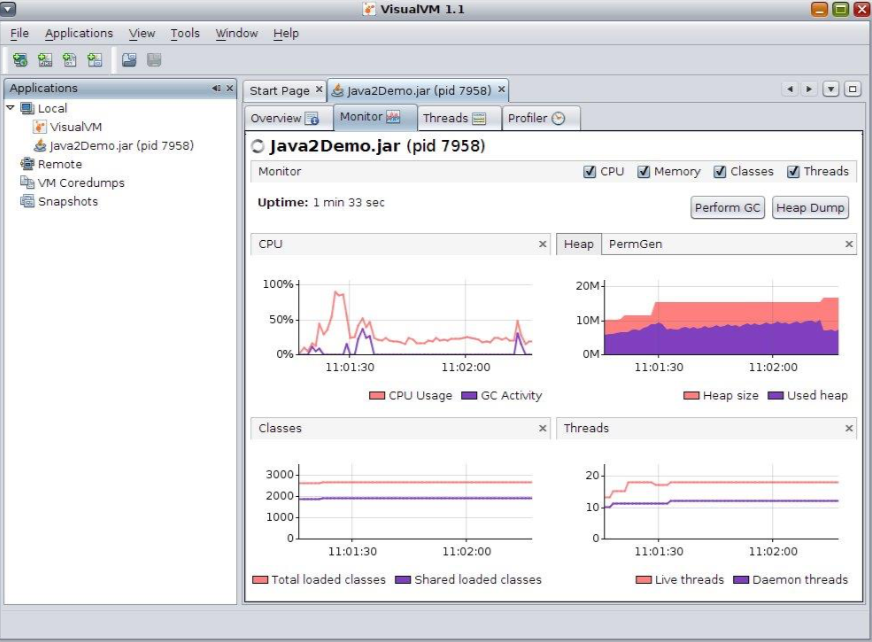Click the Used heap legend swatch

pyautogui.click(x=776, y=396)
